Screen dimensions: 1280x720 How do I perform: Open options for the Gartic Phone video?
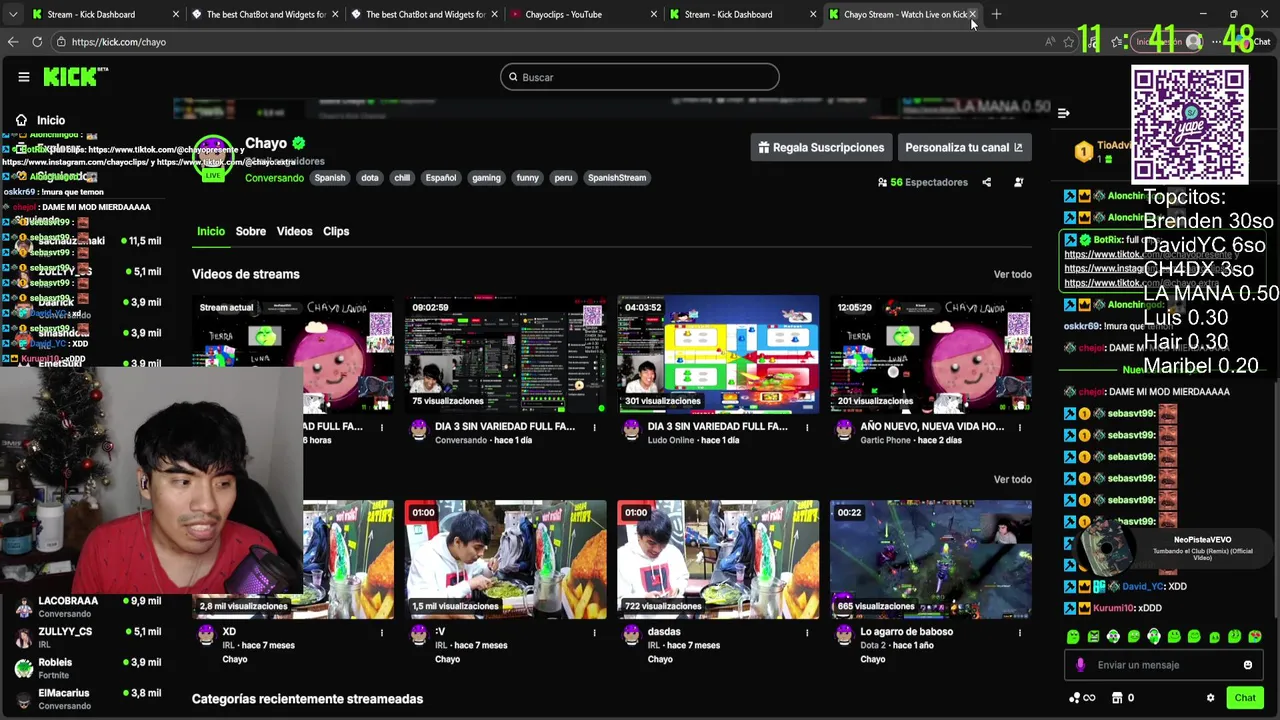pyautogui.click(x=1020, y=427)
